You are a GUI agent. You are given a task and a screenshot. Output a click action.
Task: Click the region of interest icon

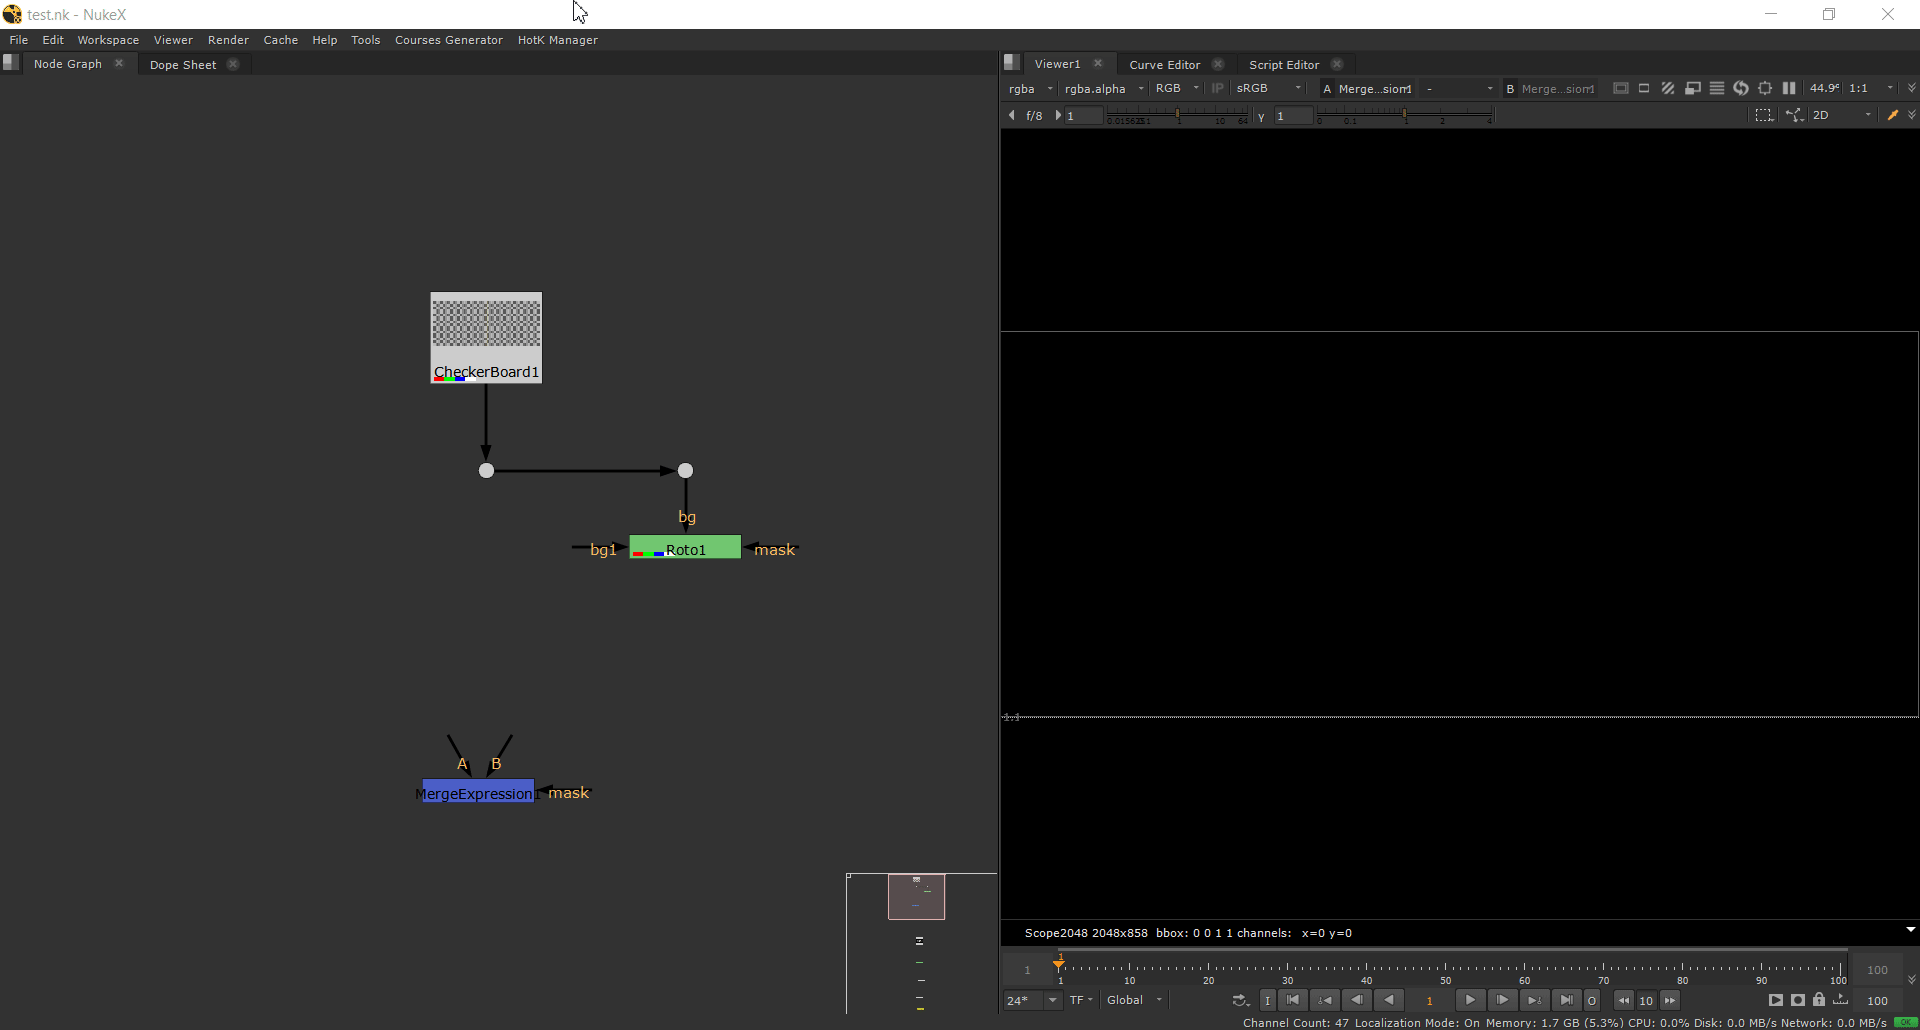coord(1764,115)
